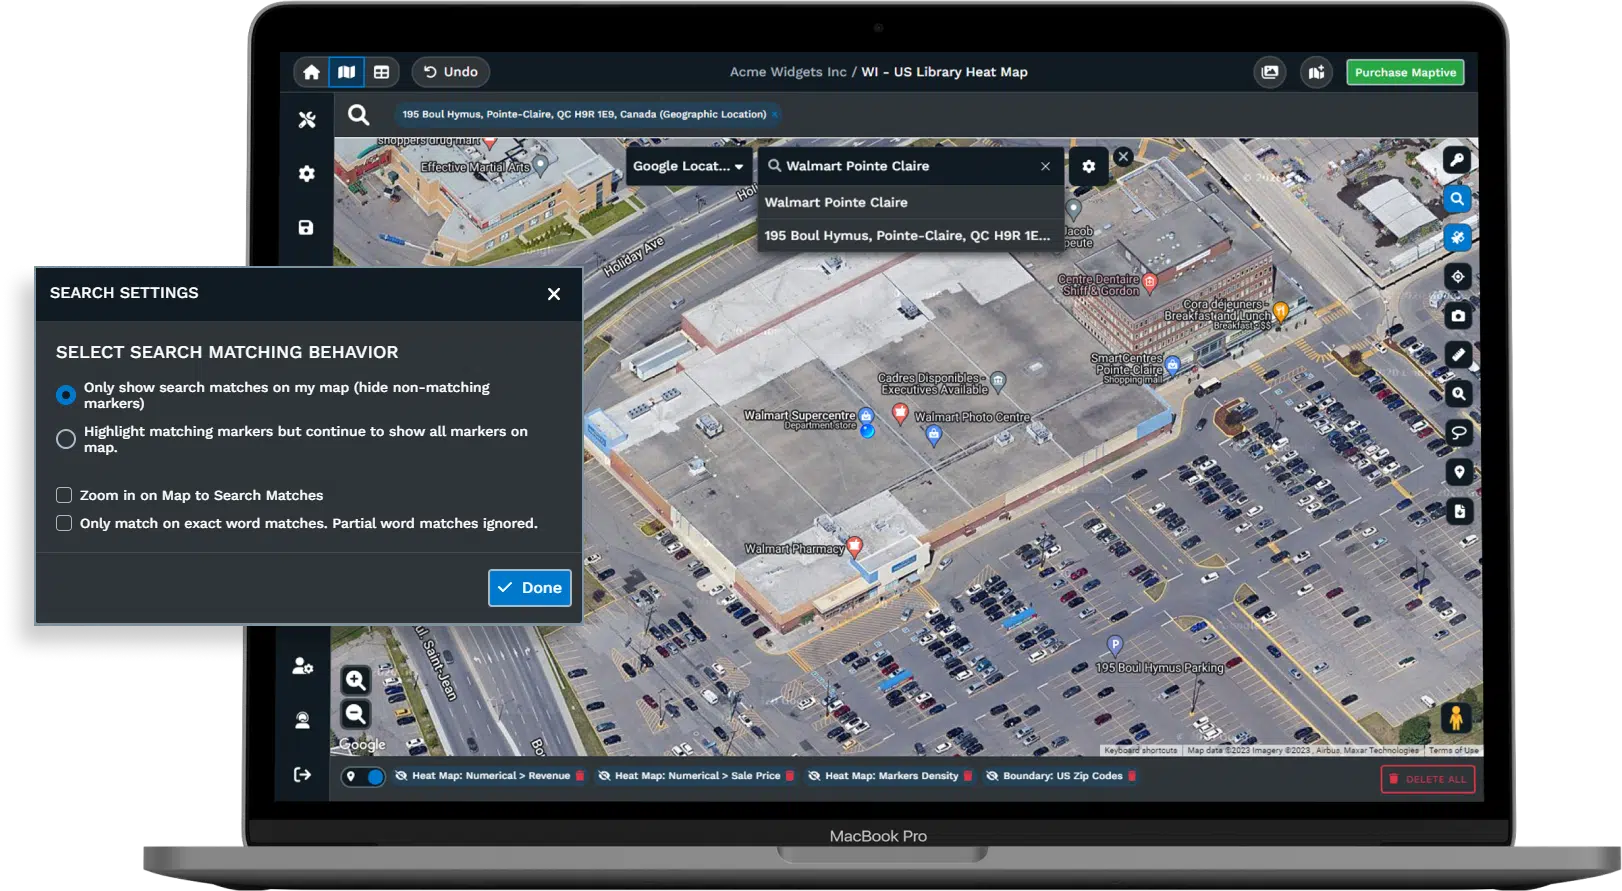The width and height of the screenshot is (1622, 891).
Task: Open Street View pegman icon
Action: coord(1455,717)
